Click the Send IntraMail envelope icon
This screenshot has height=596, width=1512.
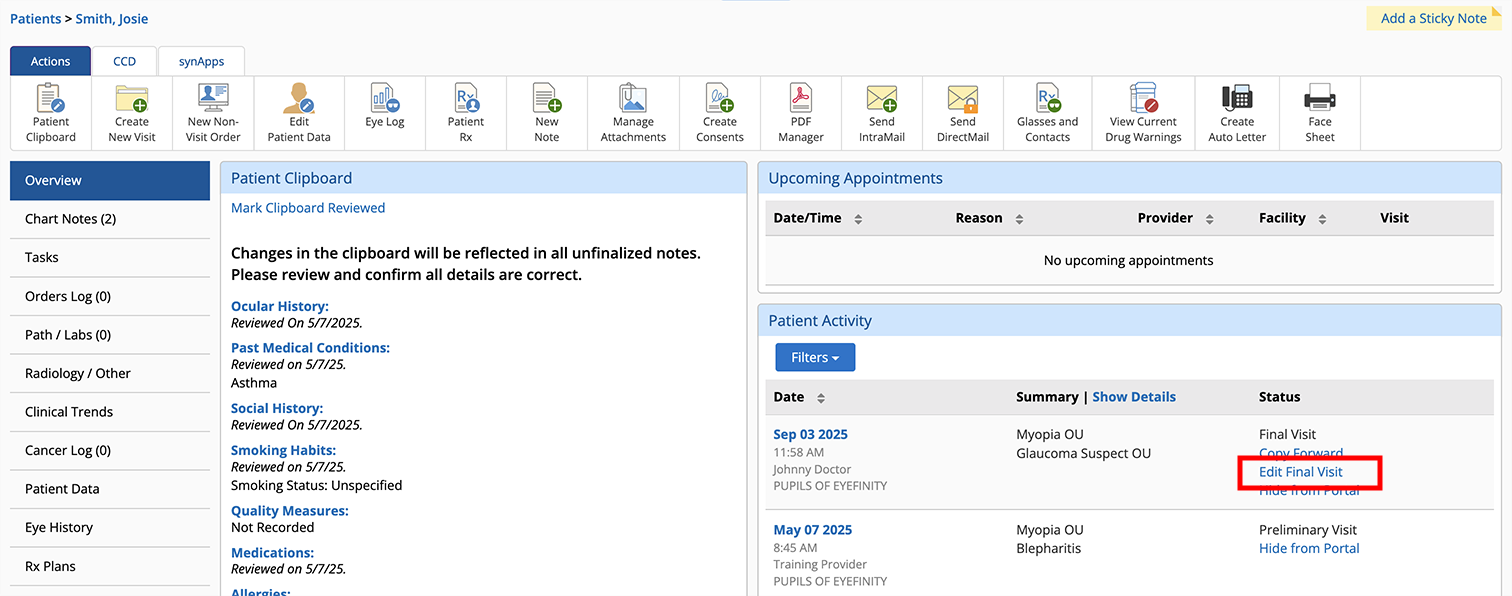point(881,100)
